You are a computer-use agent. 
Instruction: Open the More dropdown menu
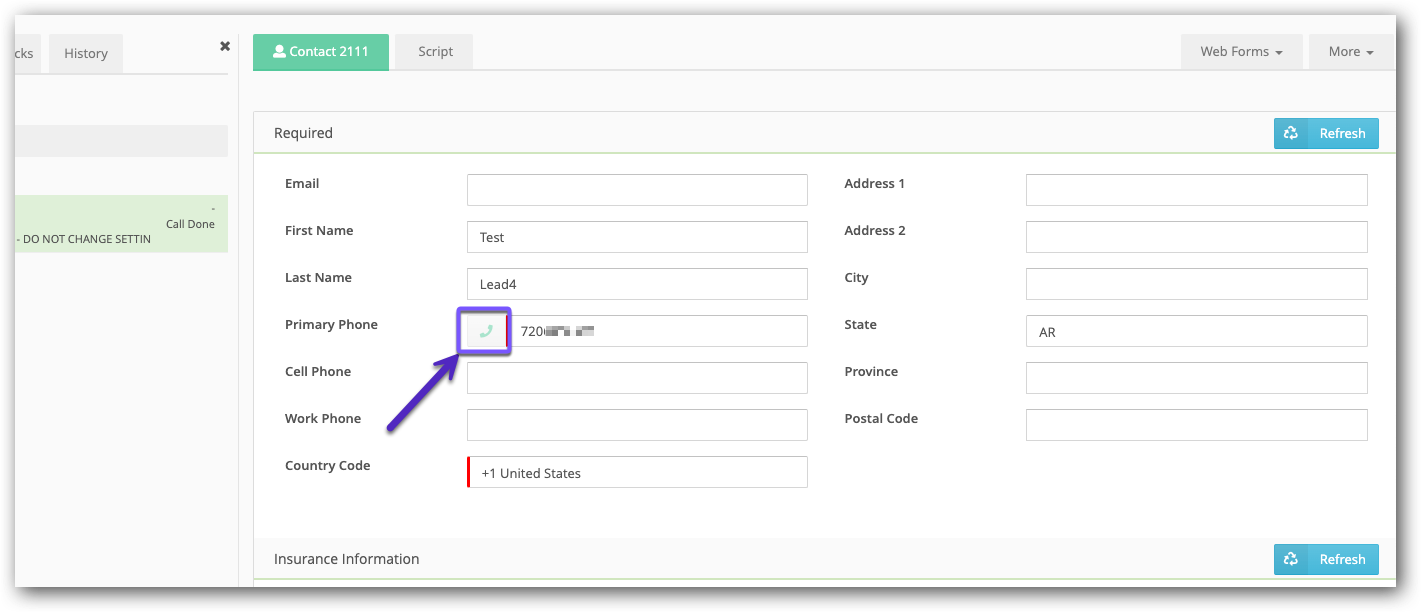1350,51
